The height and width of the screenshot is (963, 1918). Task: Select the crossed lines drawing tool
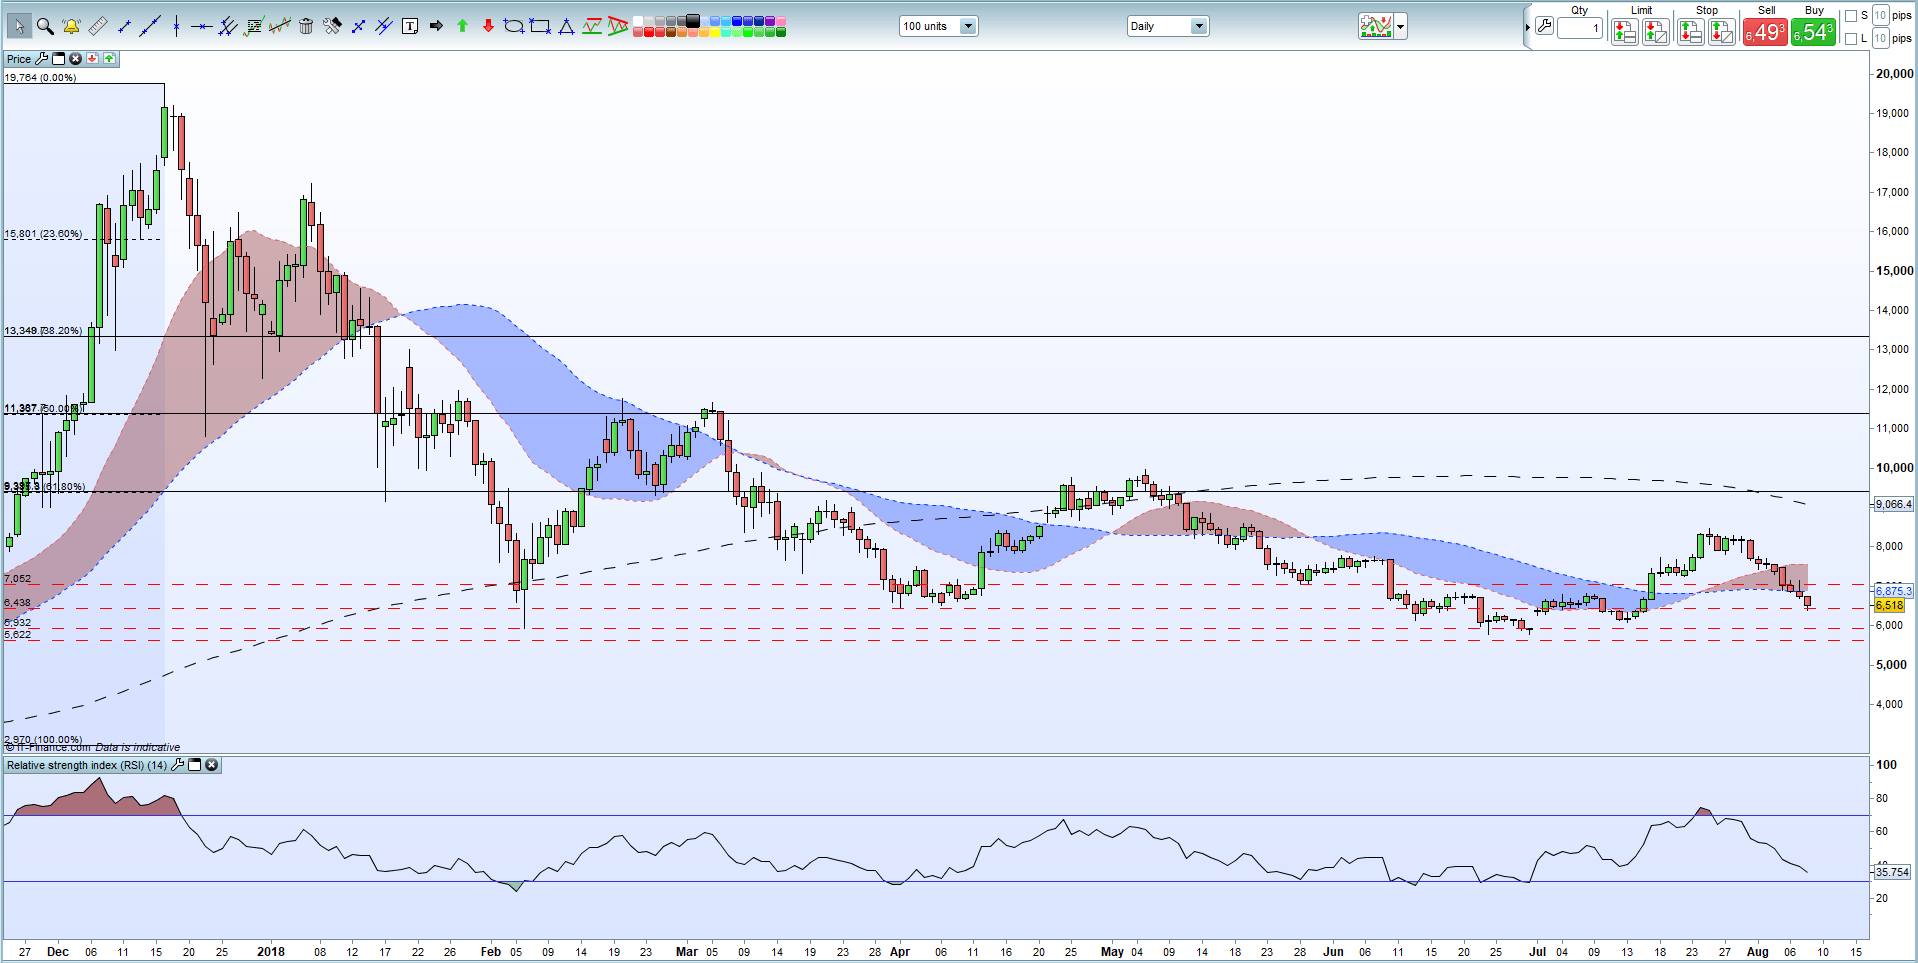pos(358,26)
